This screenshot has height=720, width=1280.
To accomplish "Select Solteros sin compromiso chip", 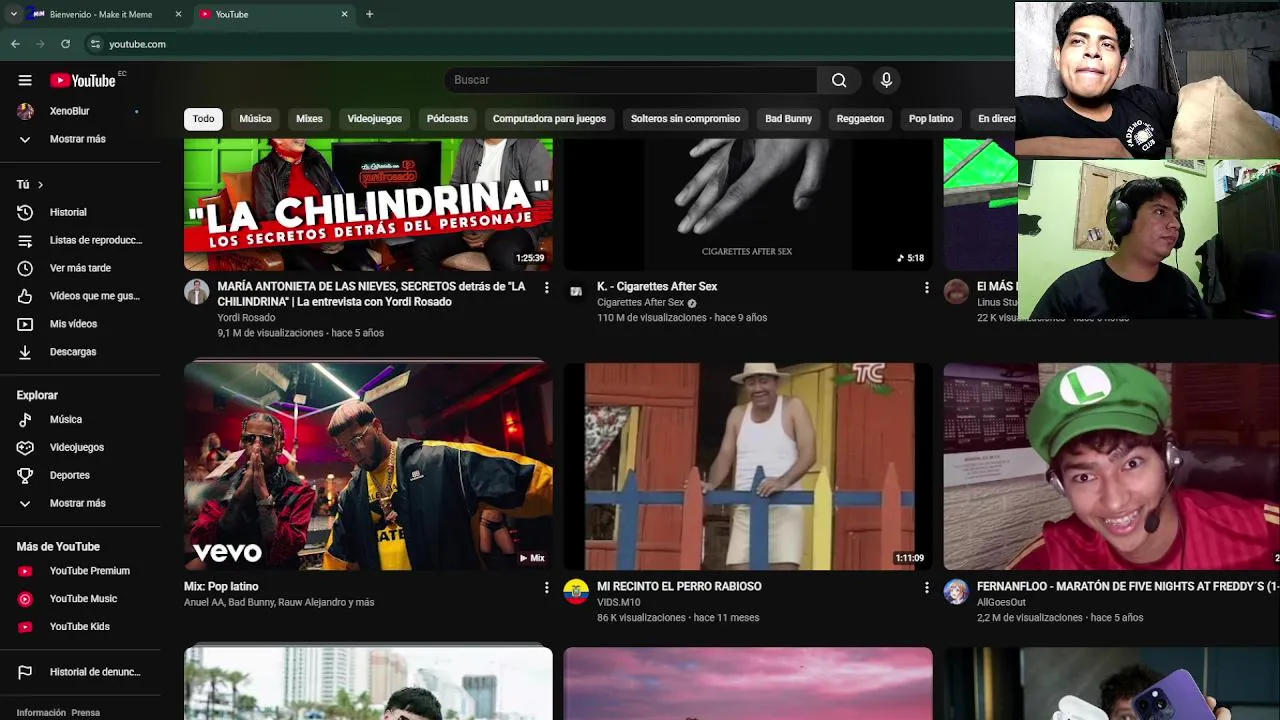I will 685,119.
